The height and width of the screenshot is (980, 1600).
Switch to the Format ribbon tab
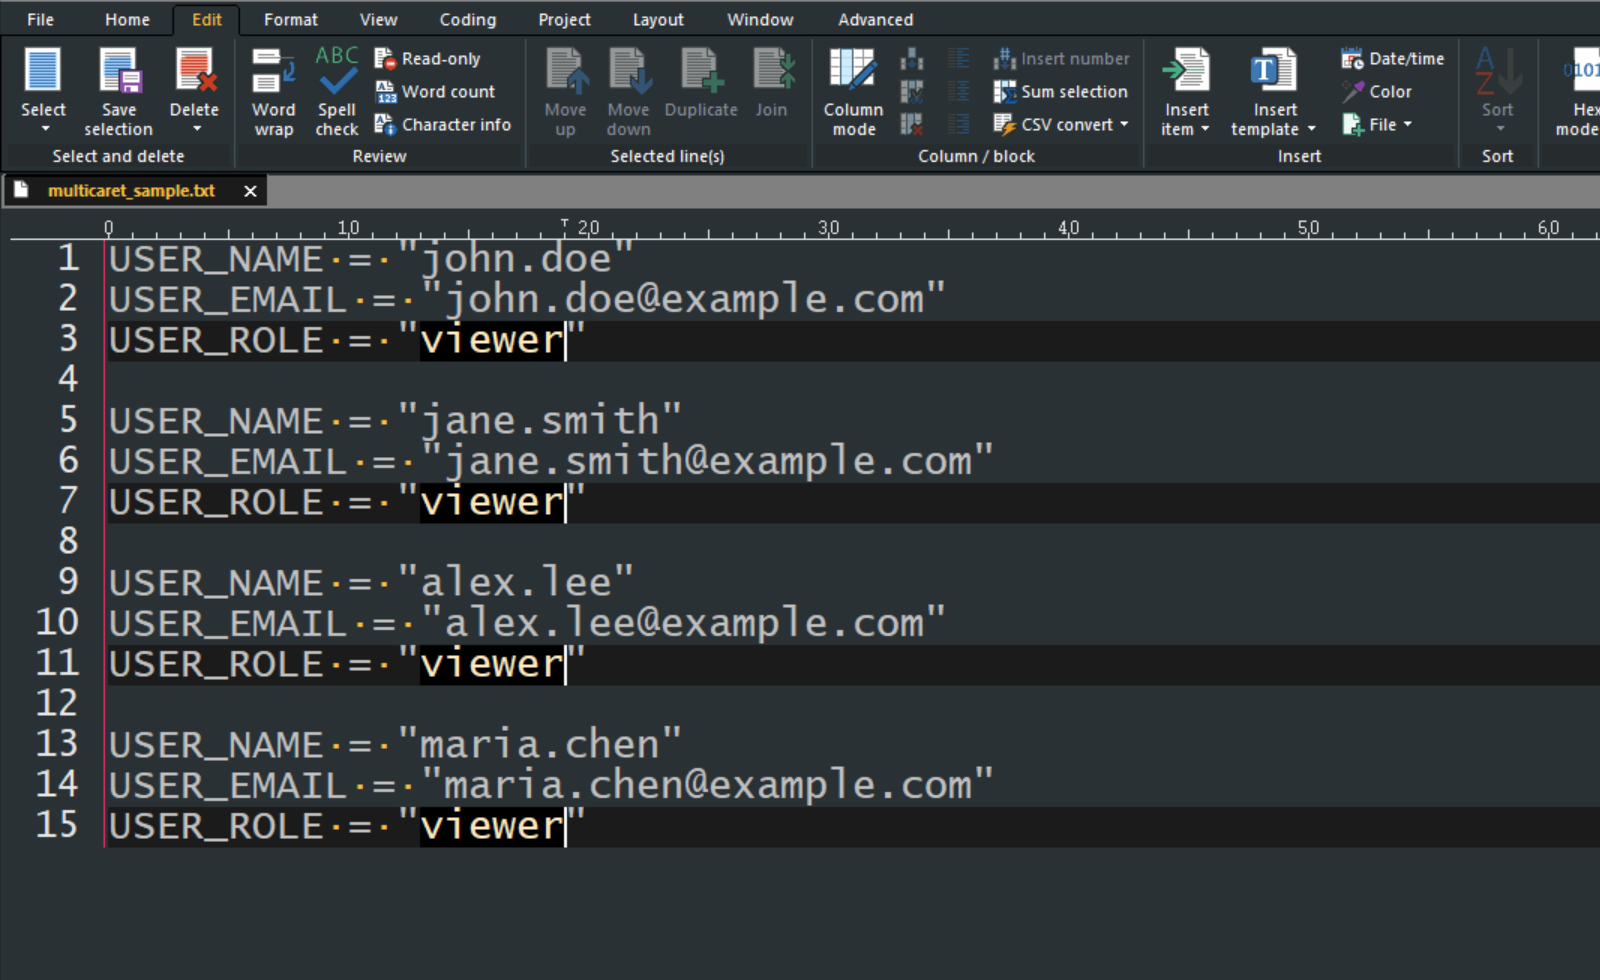click(290, 20)
